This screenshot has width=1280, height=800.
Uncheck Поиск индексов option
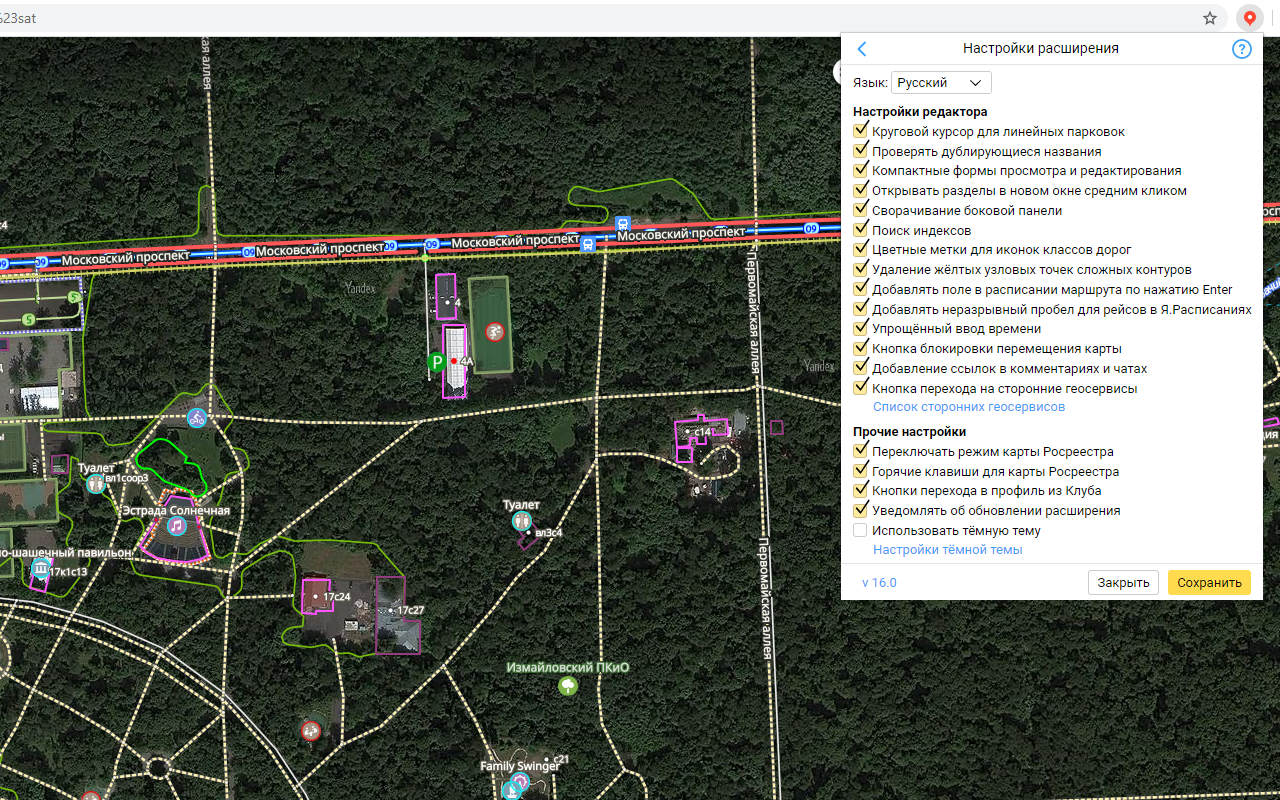click(860, 230)
